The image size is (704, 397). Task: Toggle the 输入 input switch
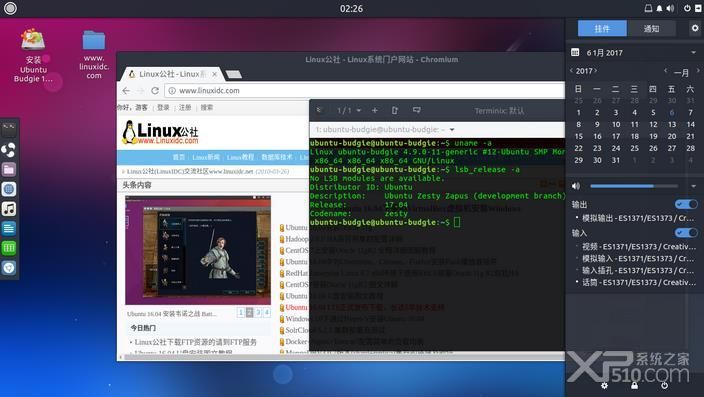pyautogui.click(x=686, y=233)
